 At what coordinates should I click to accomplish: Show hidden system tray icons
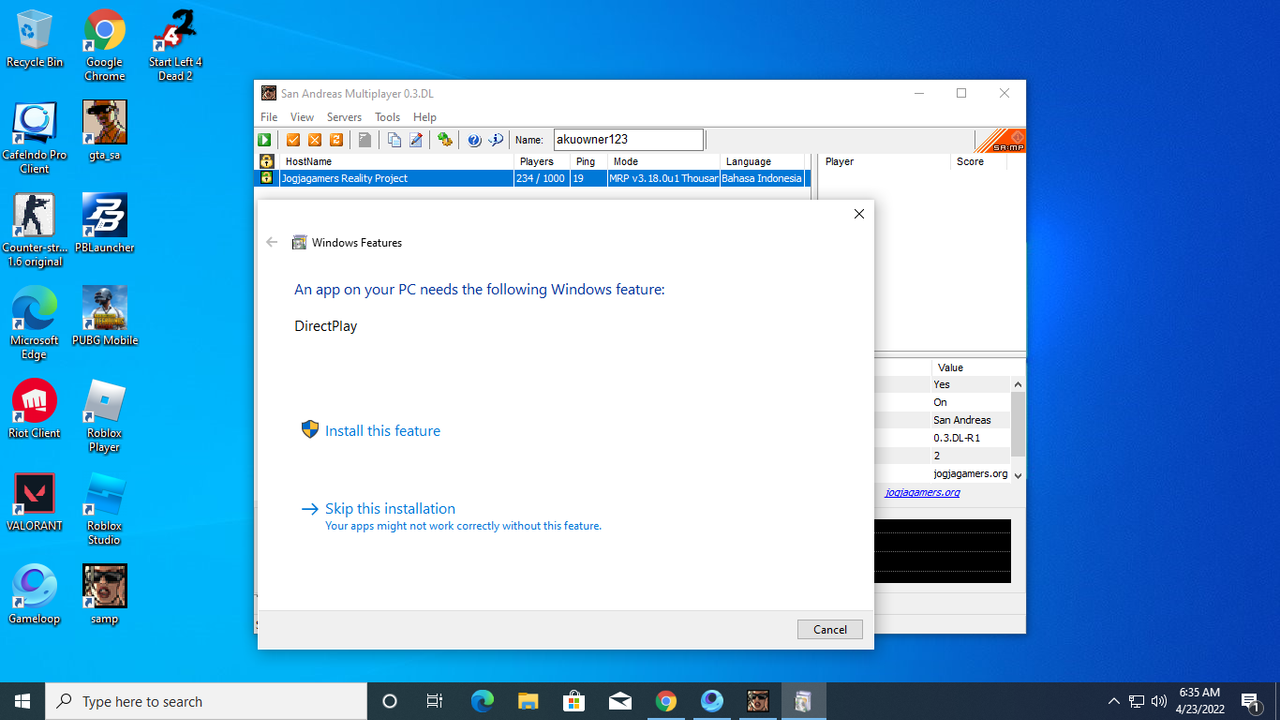1114,701
